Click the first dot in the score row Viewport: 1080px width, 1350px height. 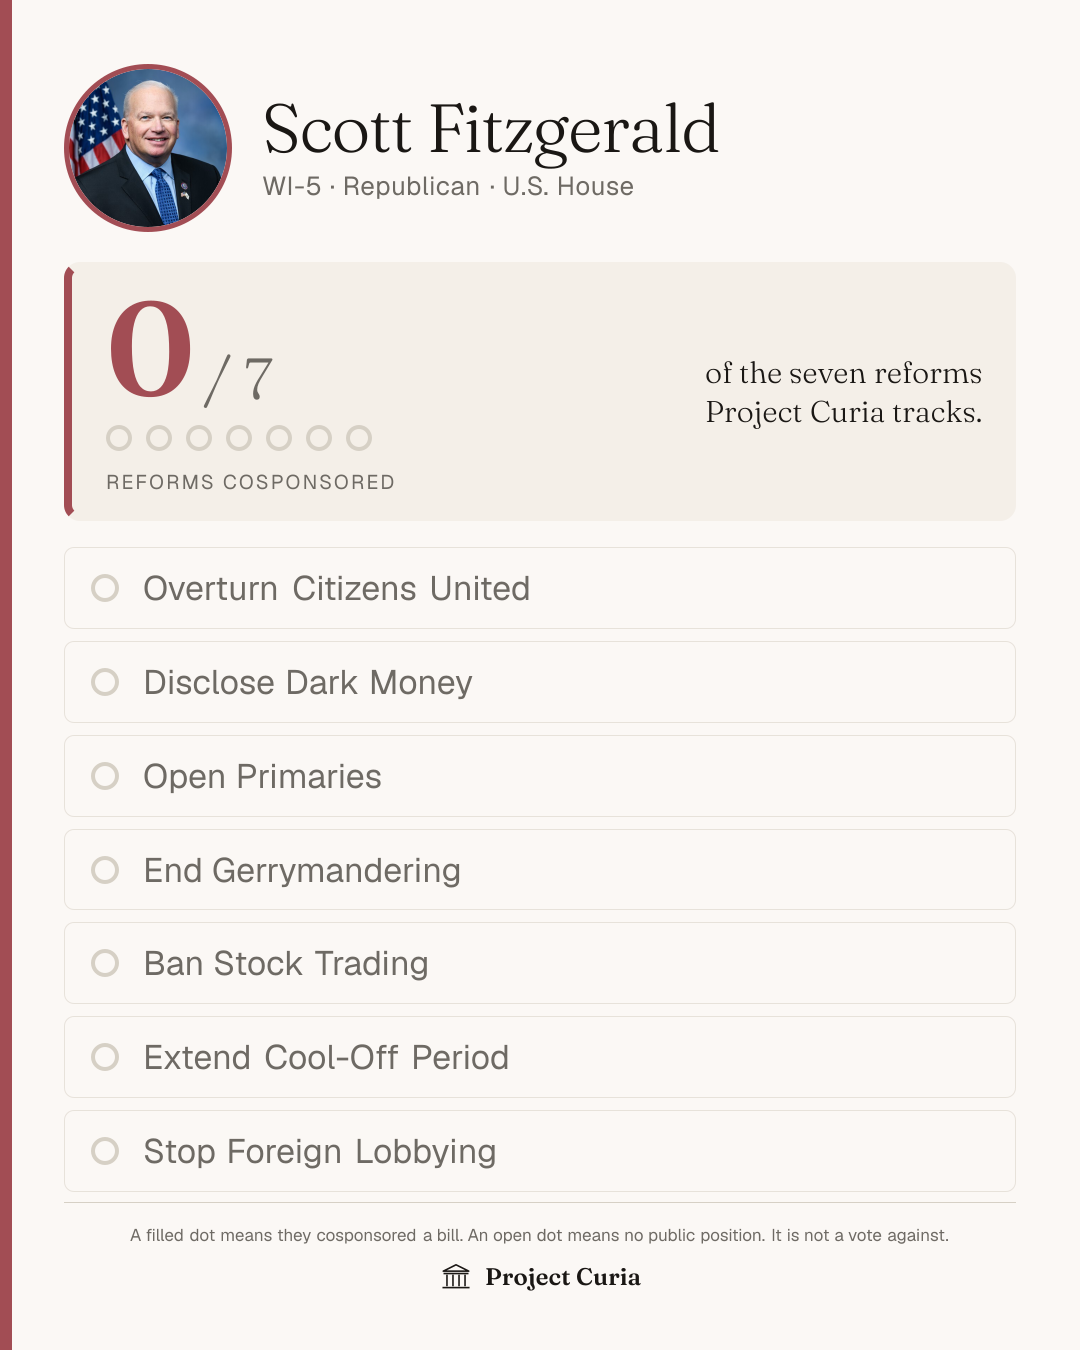click(119, 438)
